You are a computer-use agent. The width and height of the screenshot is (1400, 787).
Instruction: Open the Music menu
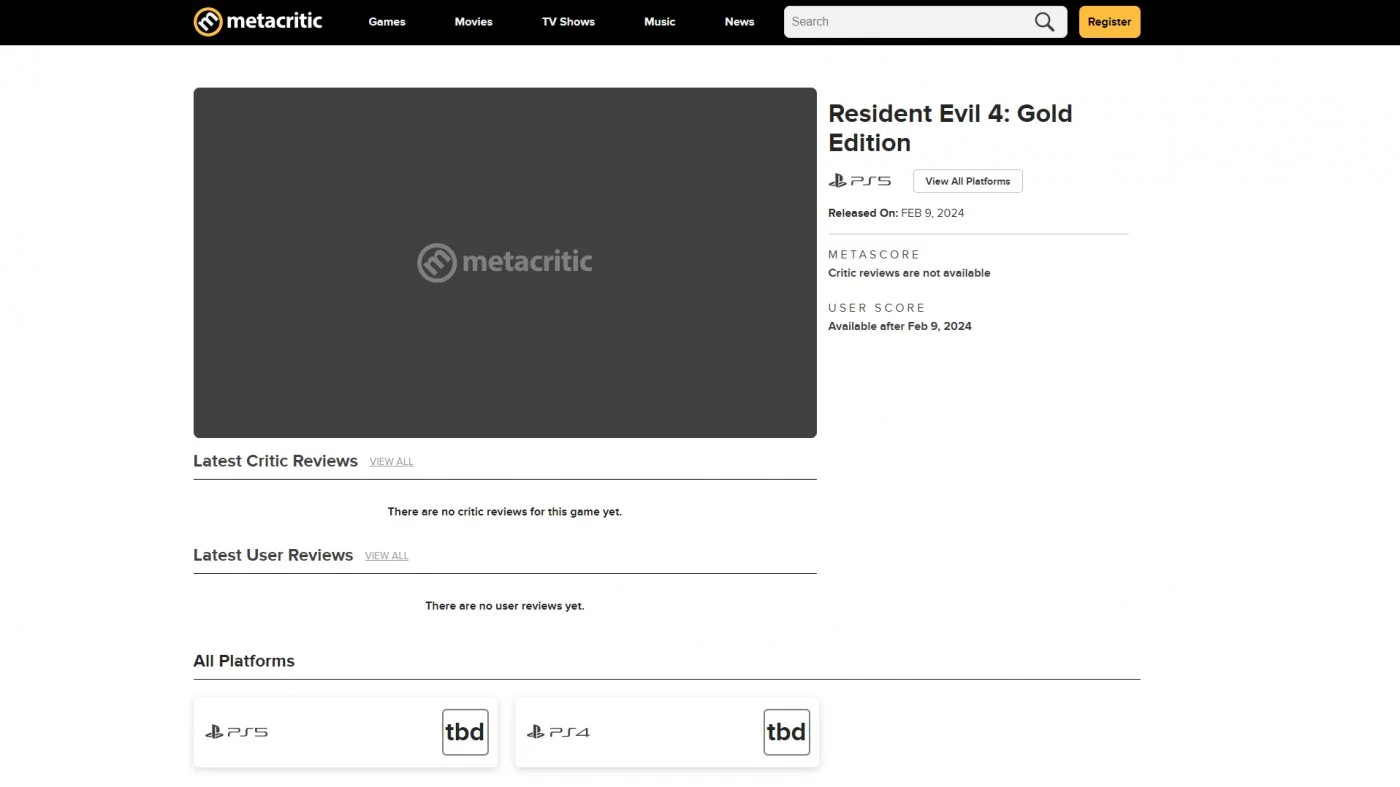(x=660, y=22)
